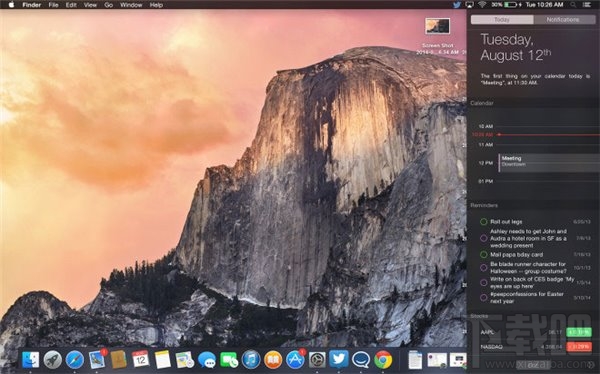Open Wi-Fi status menu
The width and height of the screenshot is (600, 374).
pos(482,5)
